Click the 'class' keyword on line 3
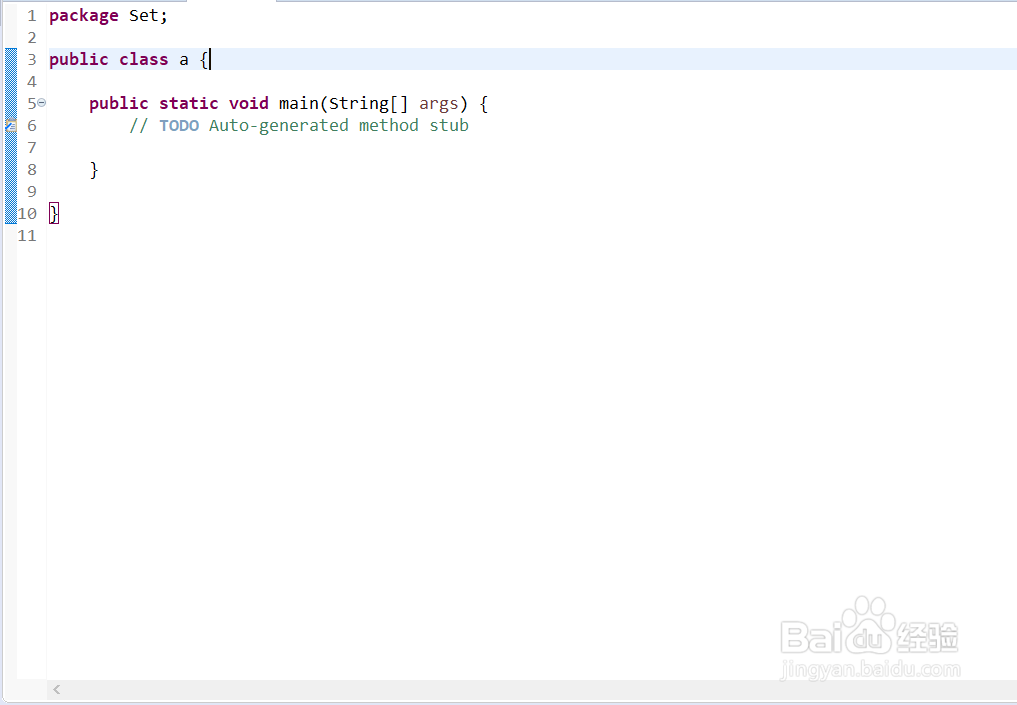1017x705 pixels. (143, 60)
